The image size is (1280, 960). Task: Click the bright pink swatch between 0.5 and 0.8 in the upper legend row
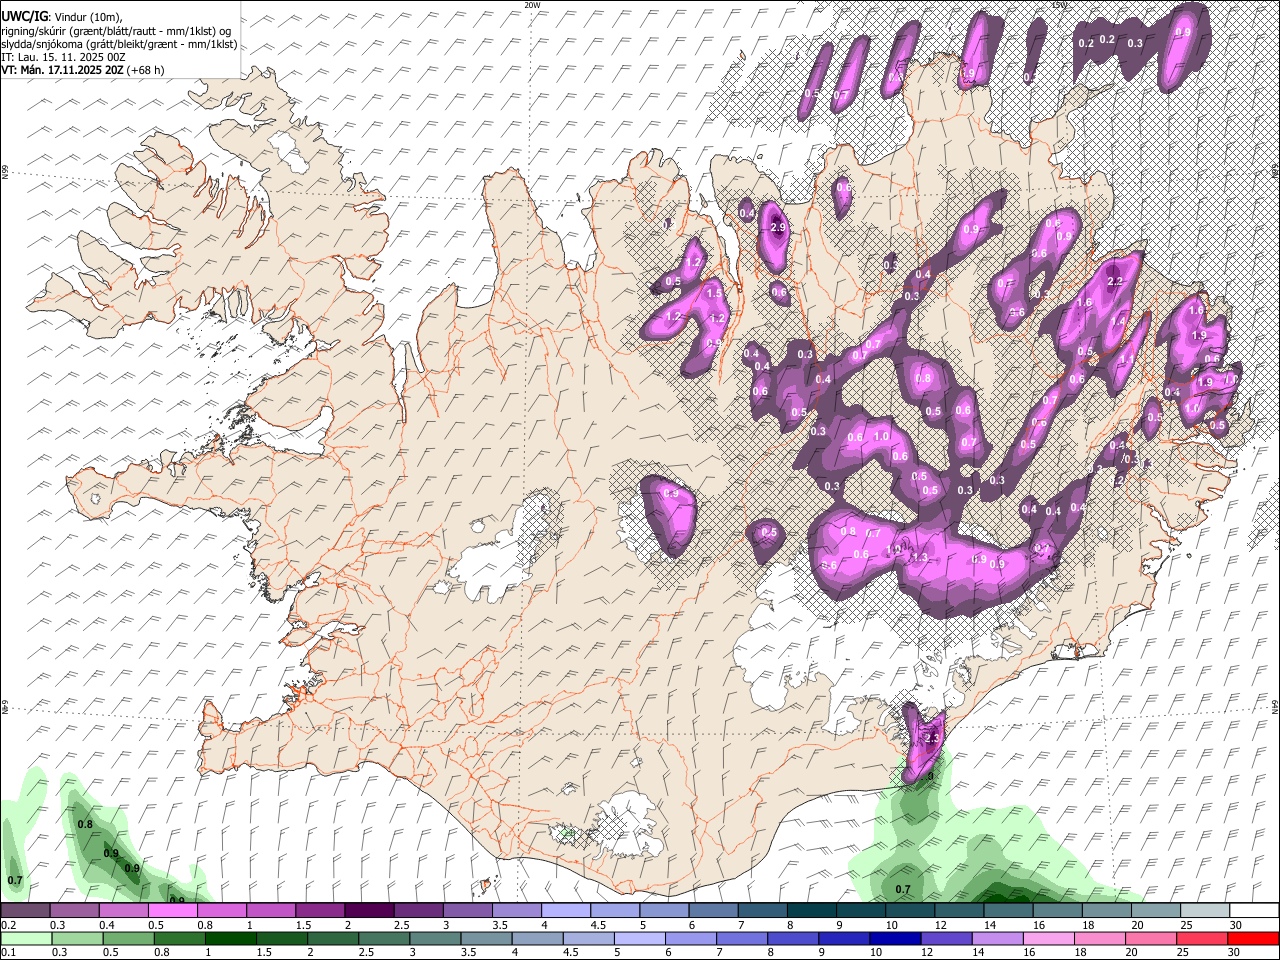172,911
